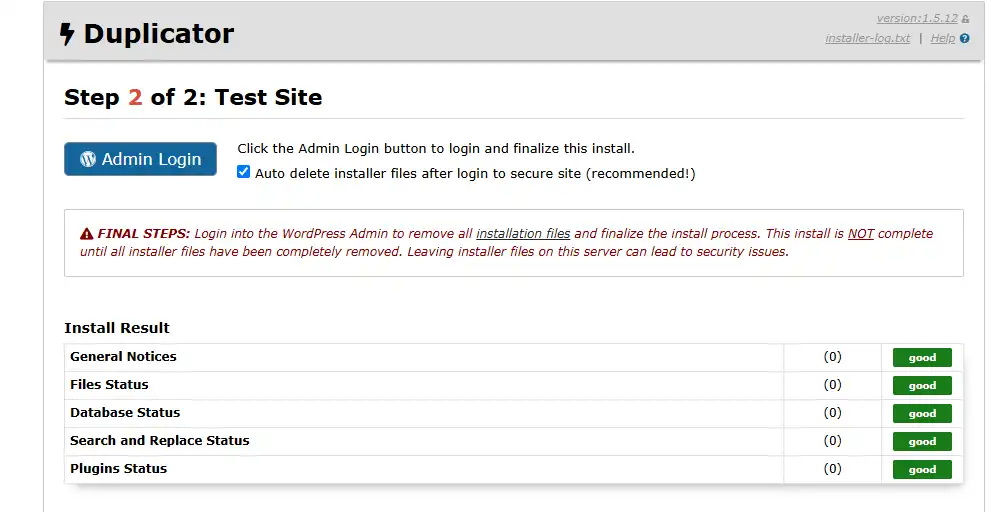Click the red warning triangle icon
The image size is (991, 512).
coord(87,234)
